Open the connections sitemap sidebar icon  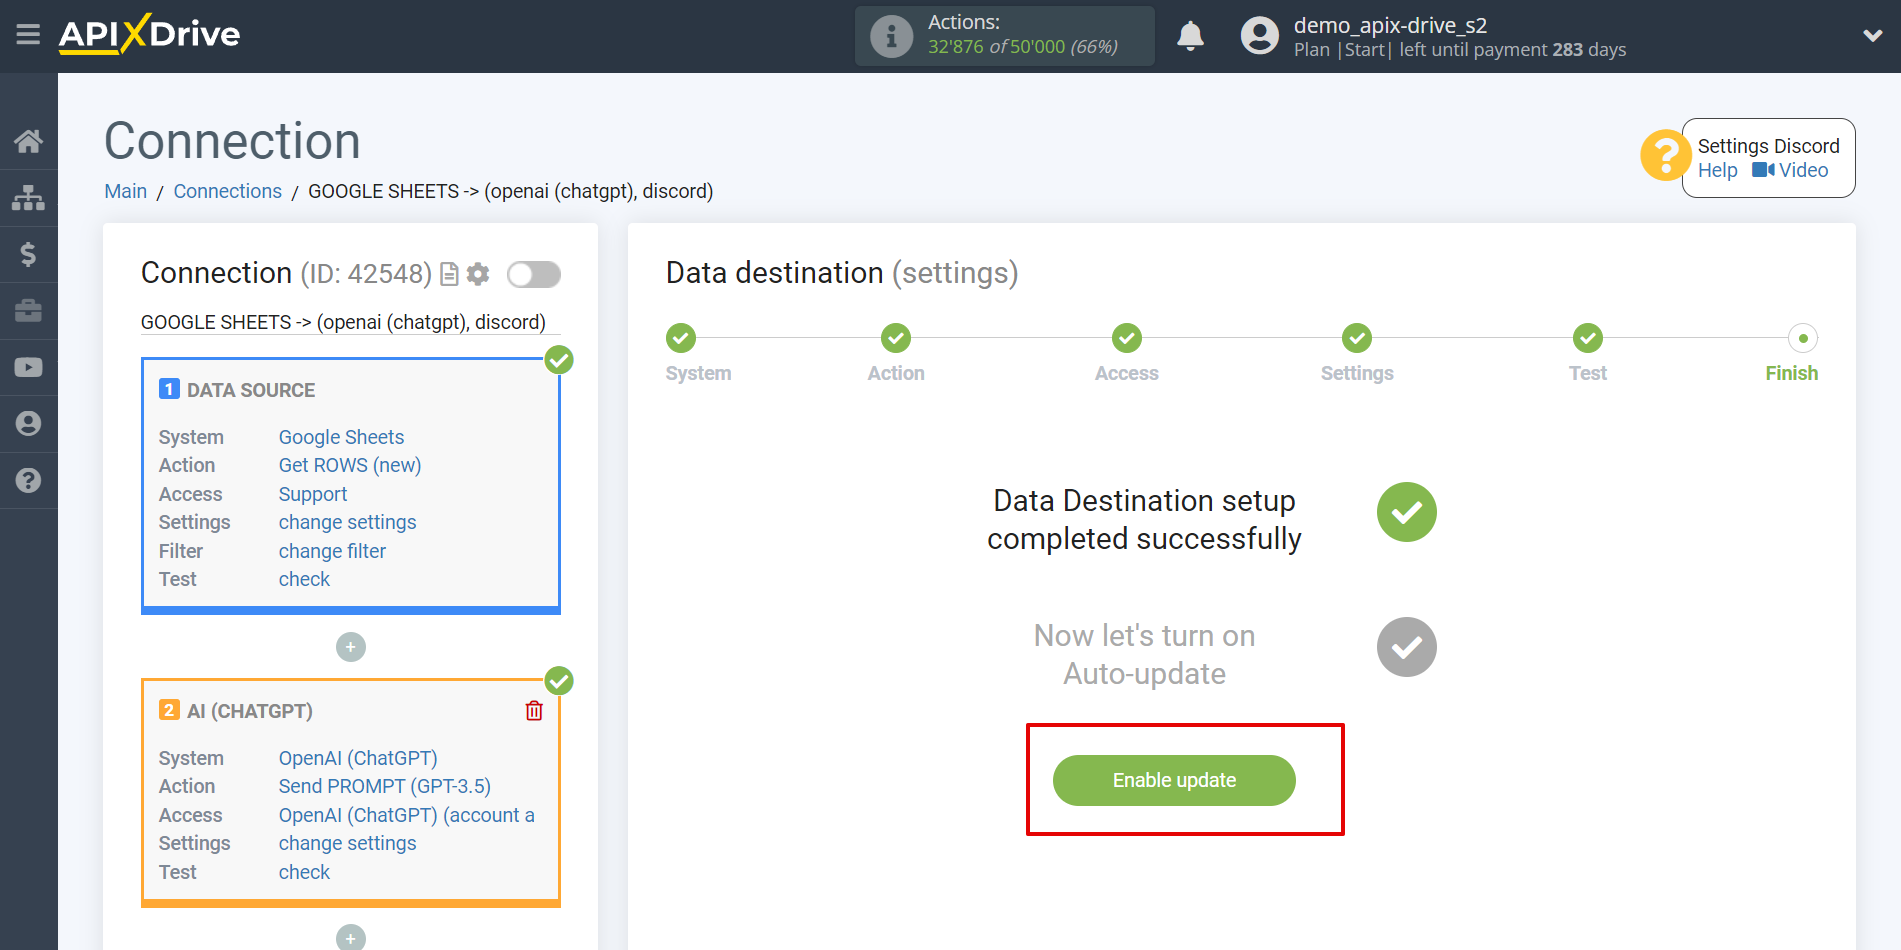click(x=28, y=198)
